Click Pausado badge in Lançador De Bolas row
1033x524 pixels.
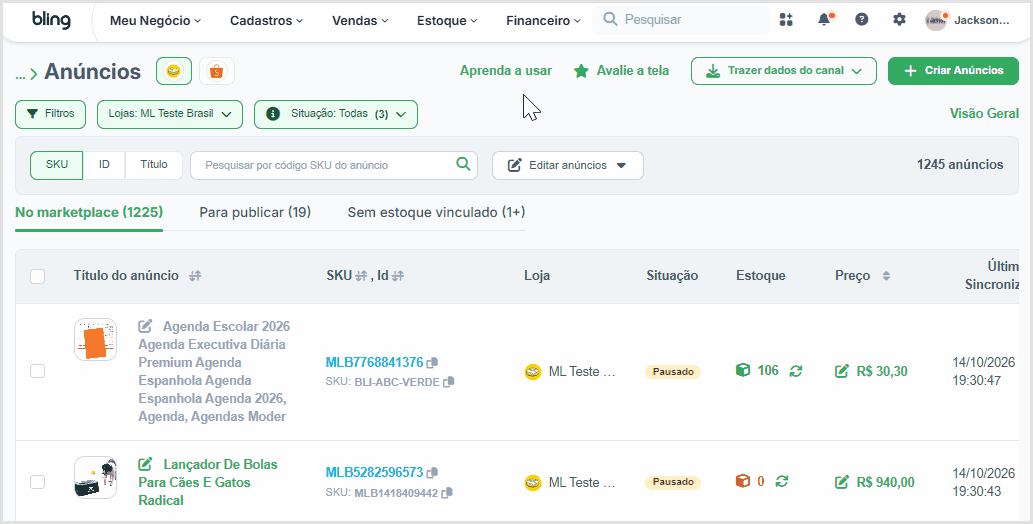click(x=673, y=482)
